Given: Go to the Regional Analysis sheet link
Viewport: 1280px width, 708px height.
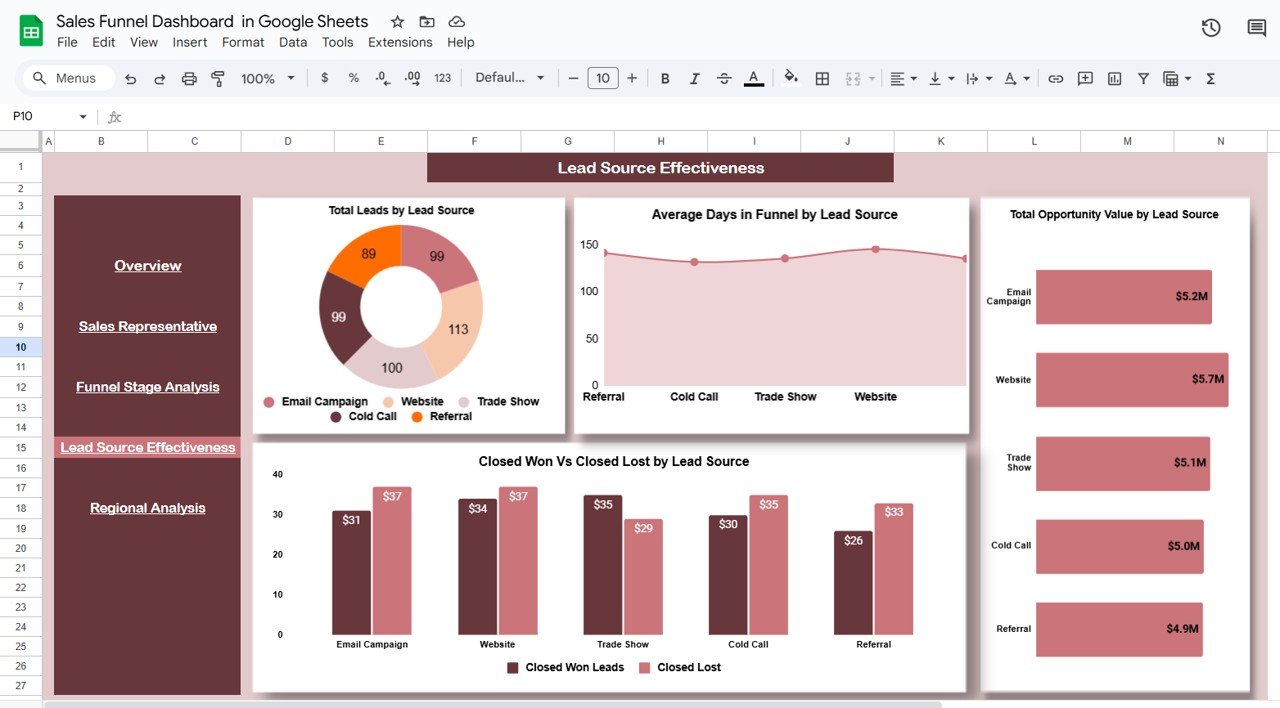Looking at the screenshot, I should tap(147, 508).
